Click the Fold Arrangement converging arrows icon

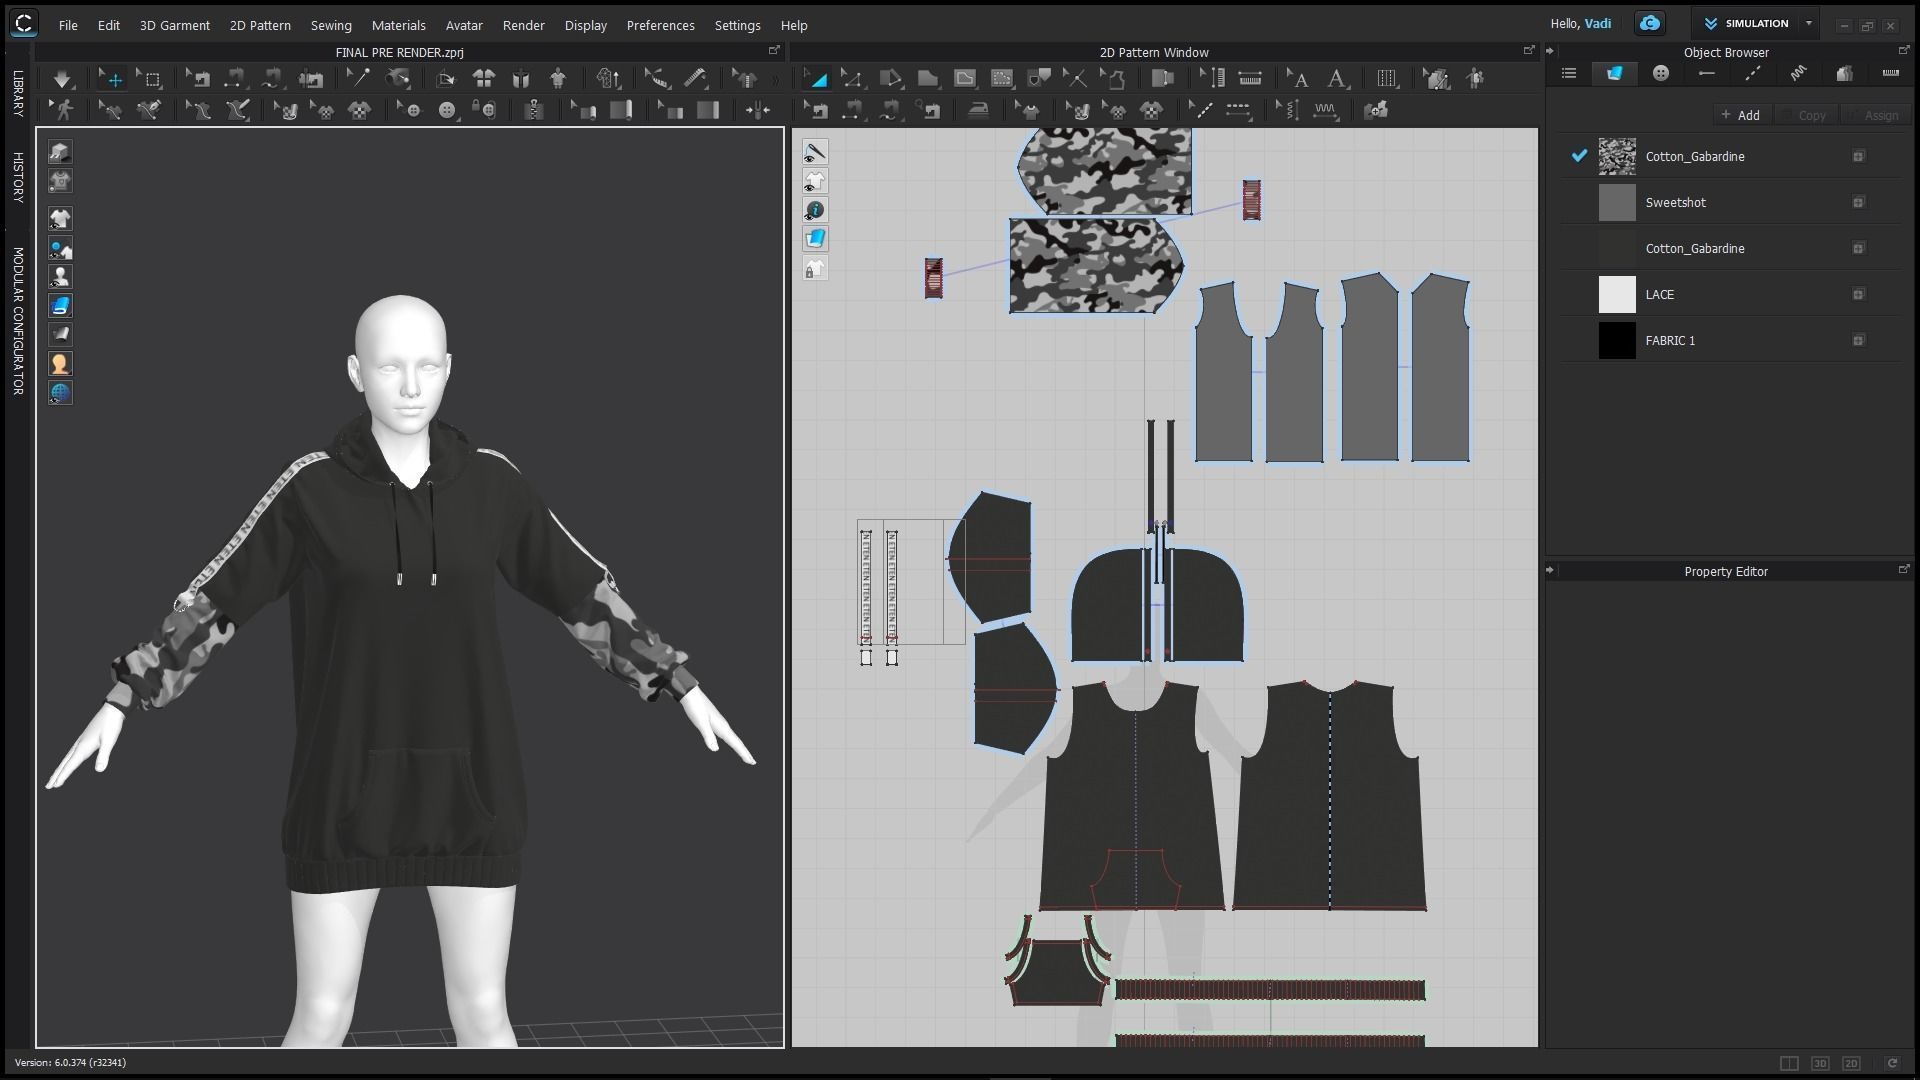point(759,110)
